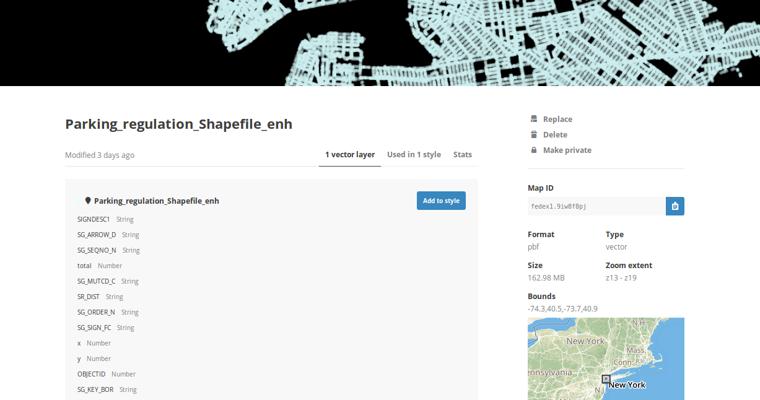This screenshot has height=400, width=760.
Task: Click the tileset preview map banner
Action: point(380,42)
